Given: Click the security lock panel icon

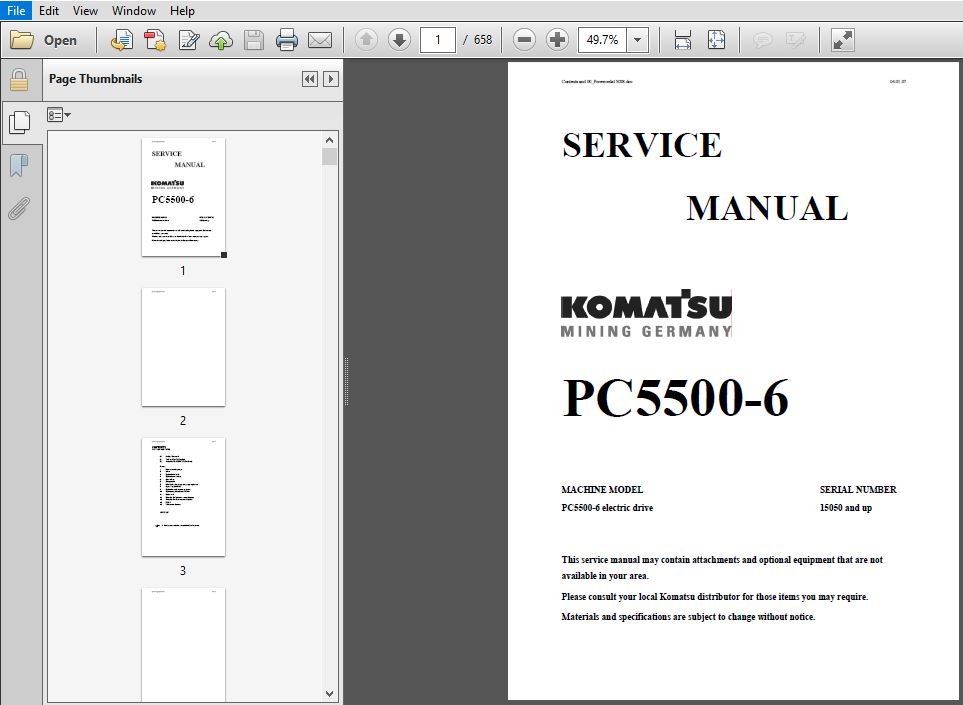Looking at the screenshot, I should [x=19, y=80].
